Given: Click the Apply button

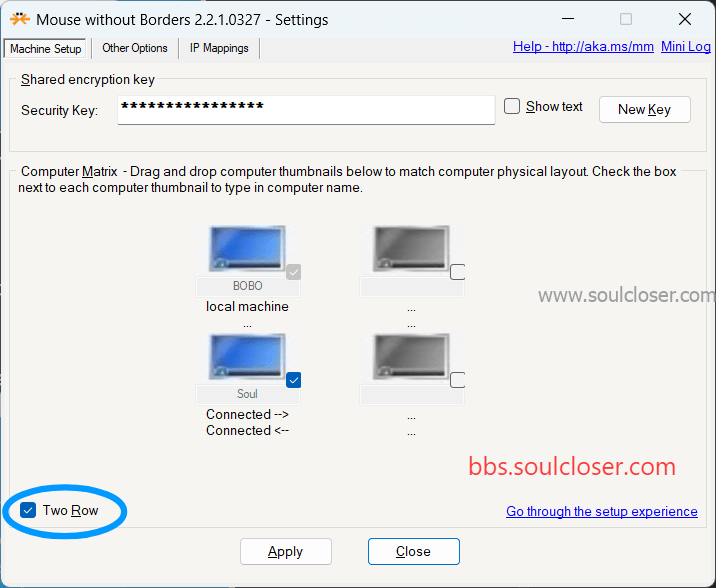Looking at the screenshot, I should coord(285,551).
